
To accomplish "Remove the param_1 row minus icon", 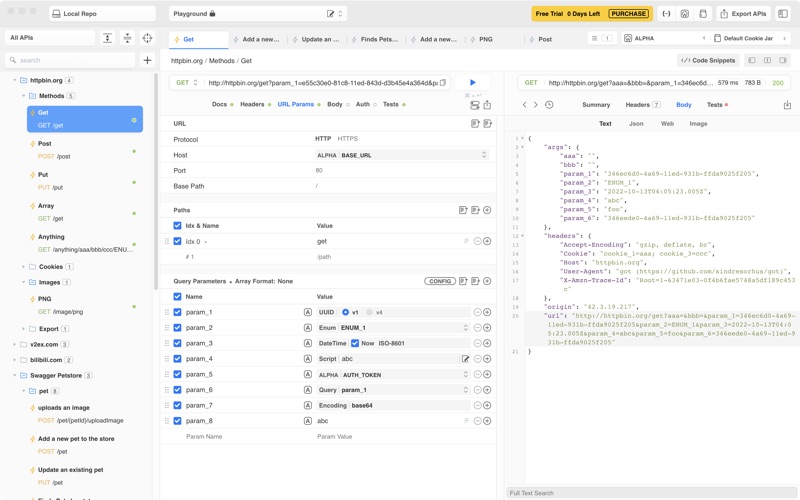I will [x=478, y=312].
